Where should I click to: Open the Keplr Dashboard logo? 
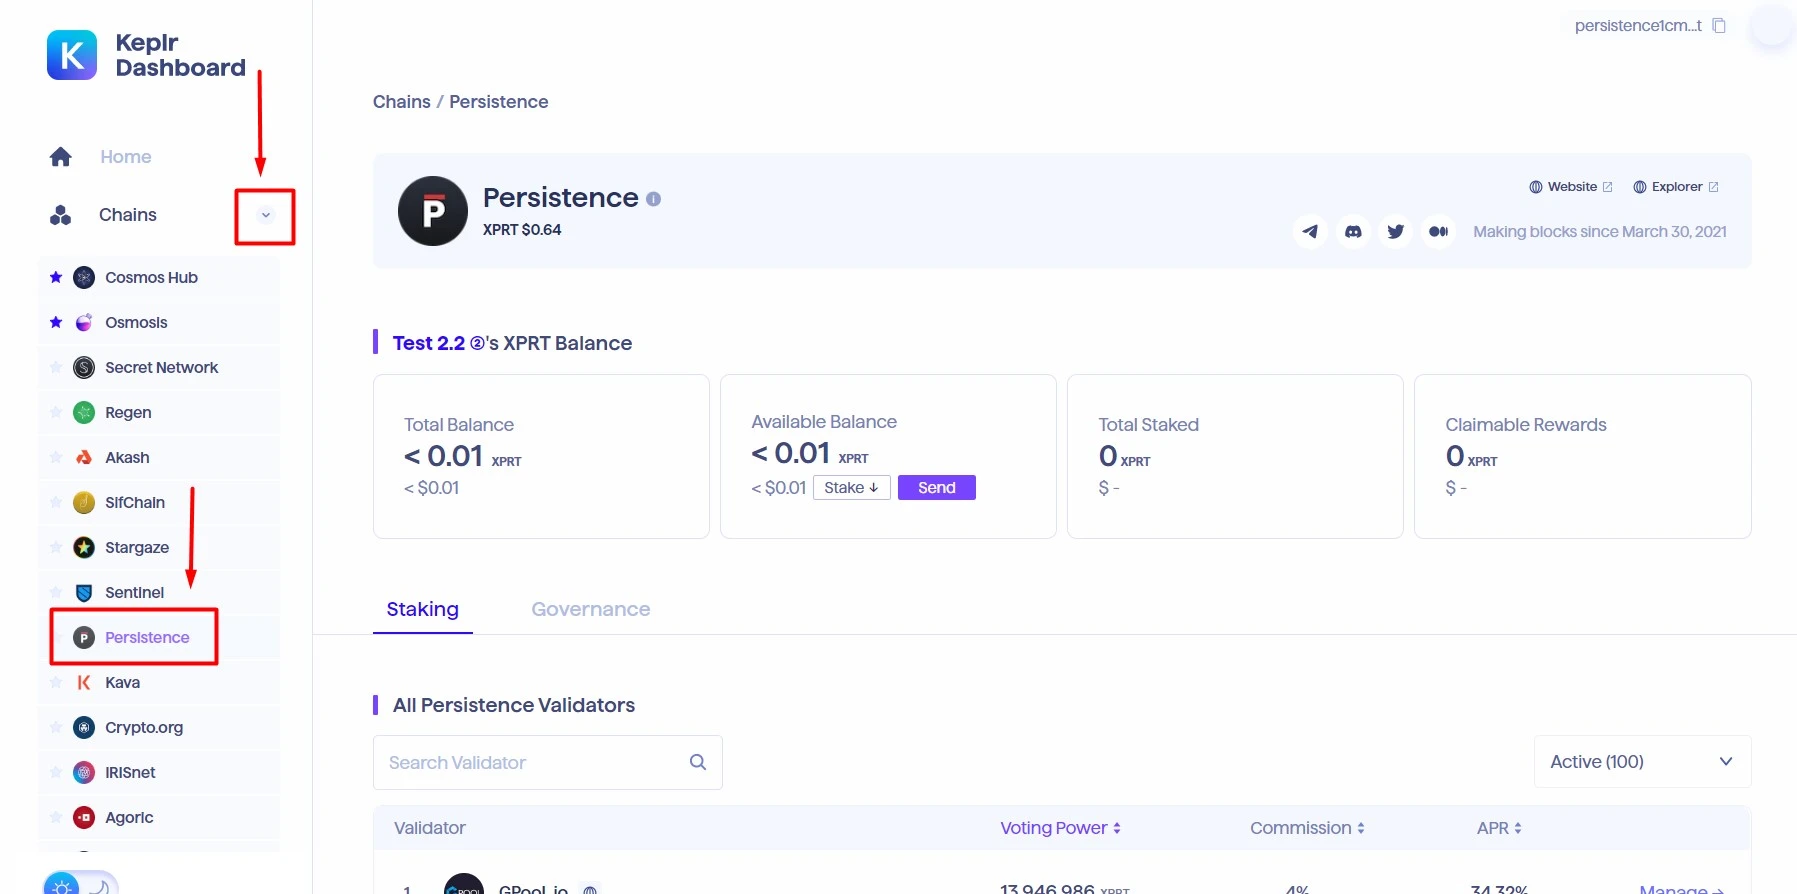pyautogui.click(x=146, y=55)
